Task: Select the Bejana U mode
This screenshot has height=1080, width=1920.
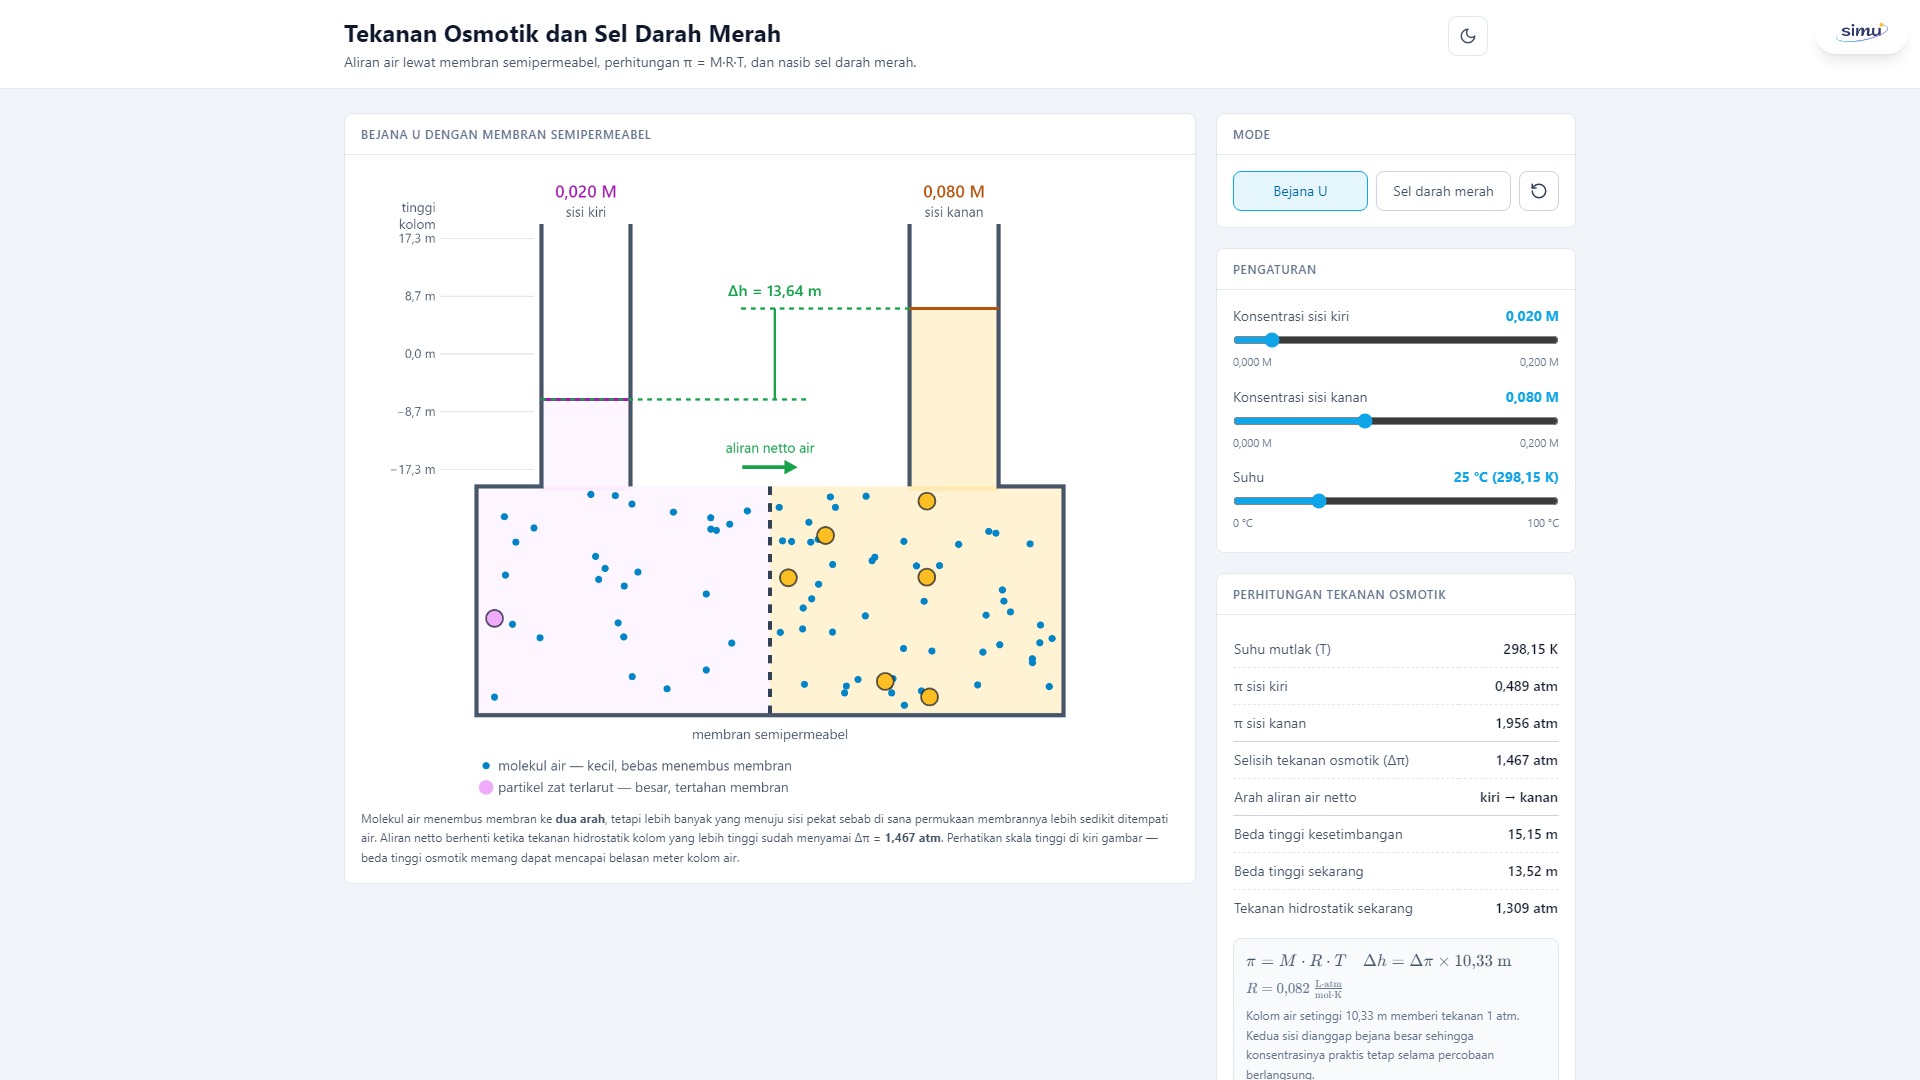Action: click(x=1300, y=191)
